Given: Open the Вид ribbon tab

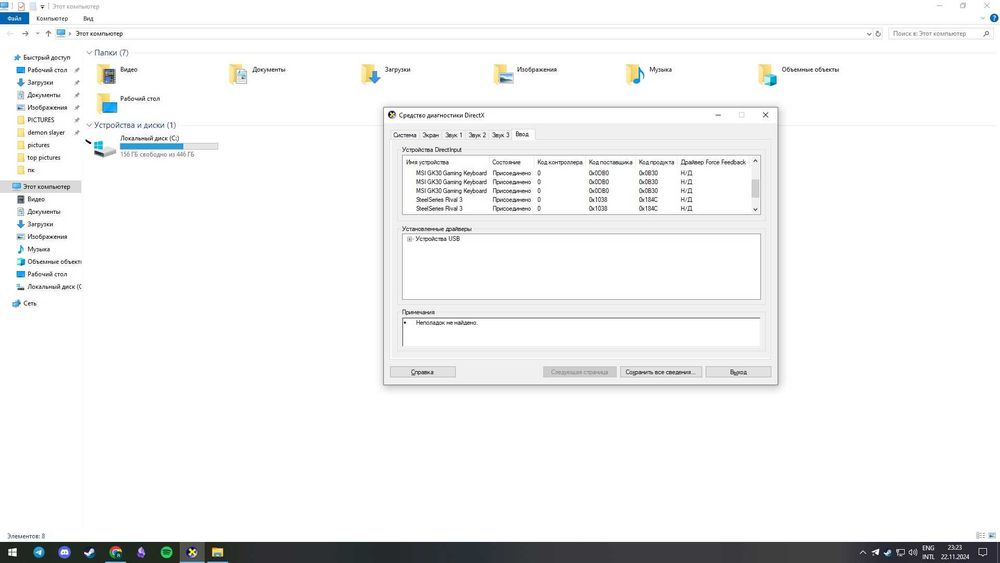Looking at the screenshot, I should click(88, 18).
